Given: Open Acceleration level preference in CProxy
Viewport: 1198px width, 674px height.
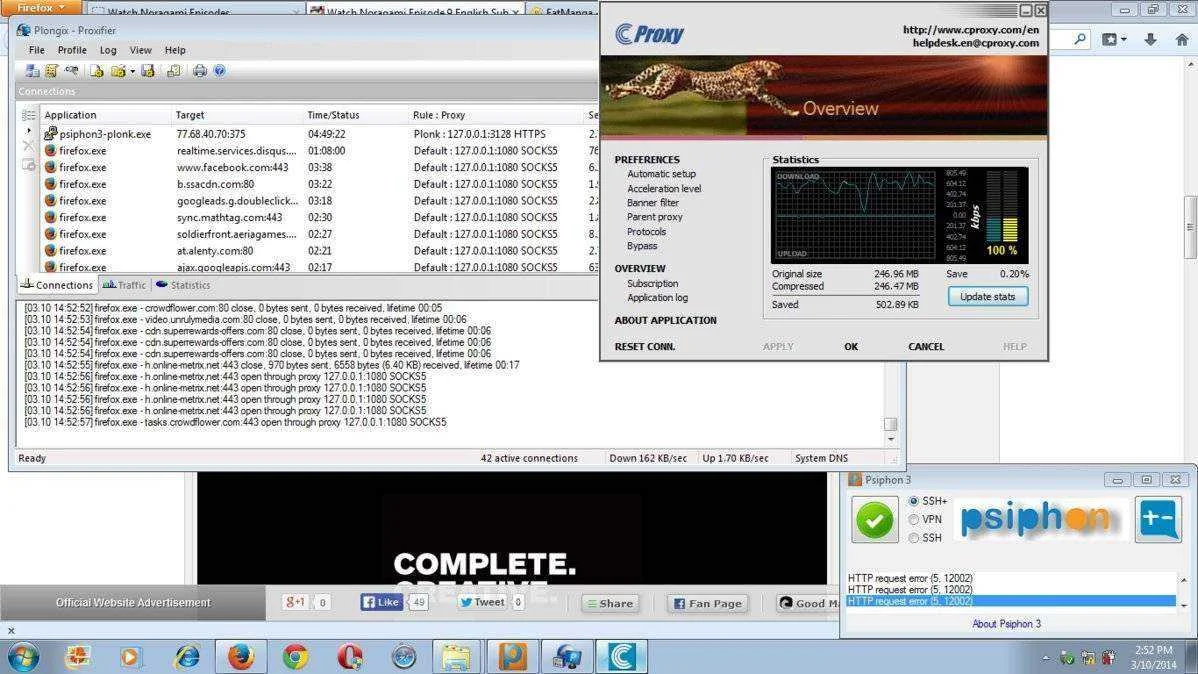Looking at the screenshot, I should click(664, 189).
